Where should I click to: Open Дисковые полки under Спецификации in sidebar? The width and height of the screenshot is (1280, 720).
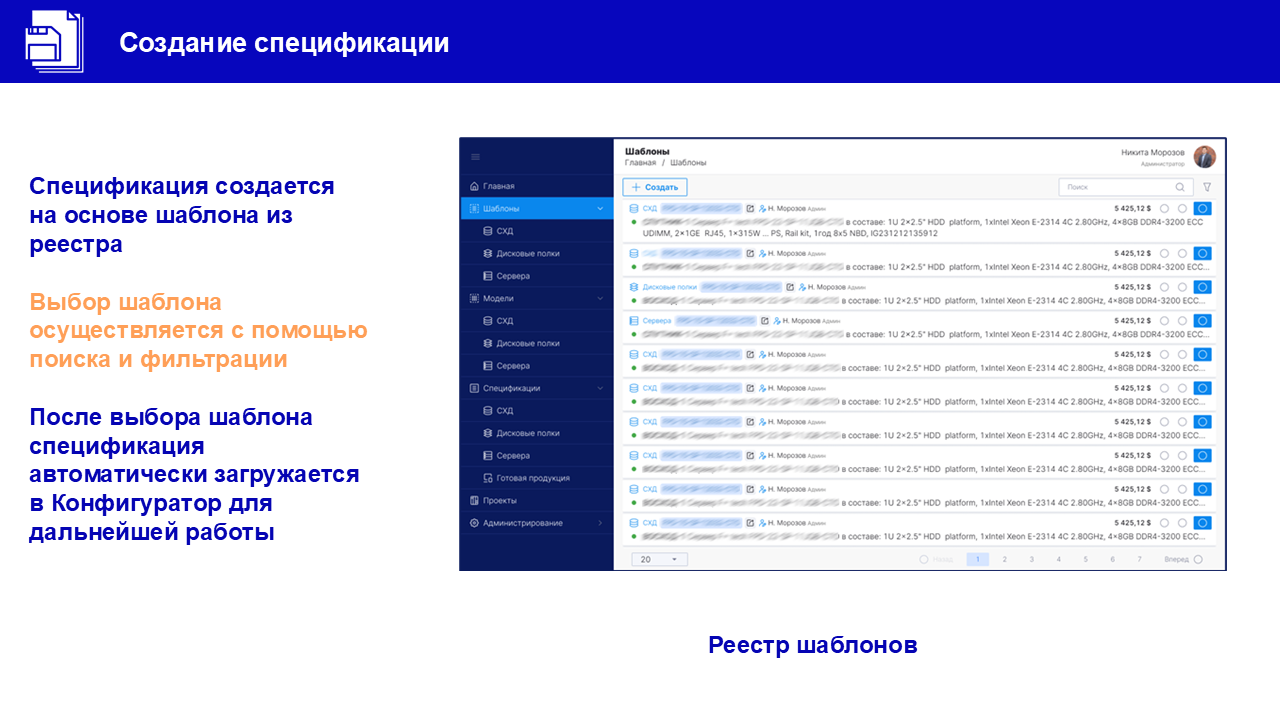(x=537, y=433)
